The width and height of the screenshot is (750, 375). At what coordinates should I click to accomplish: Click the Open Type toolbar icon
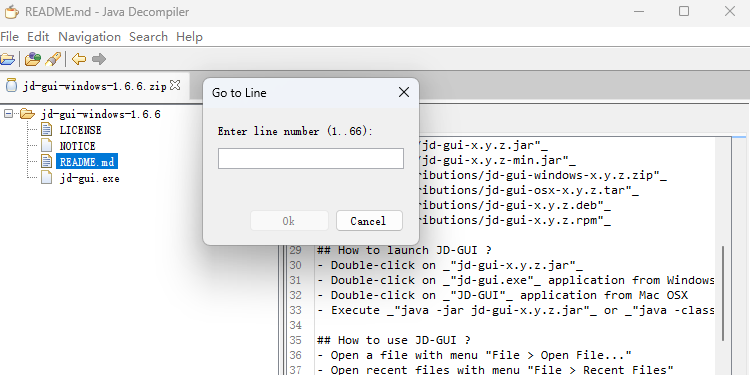pos(33,59)
